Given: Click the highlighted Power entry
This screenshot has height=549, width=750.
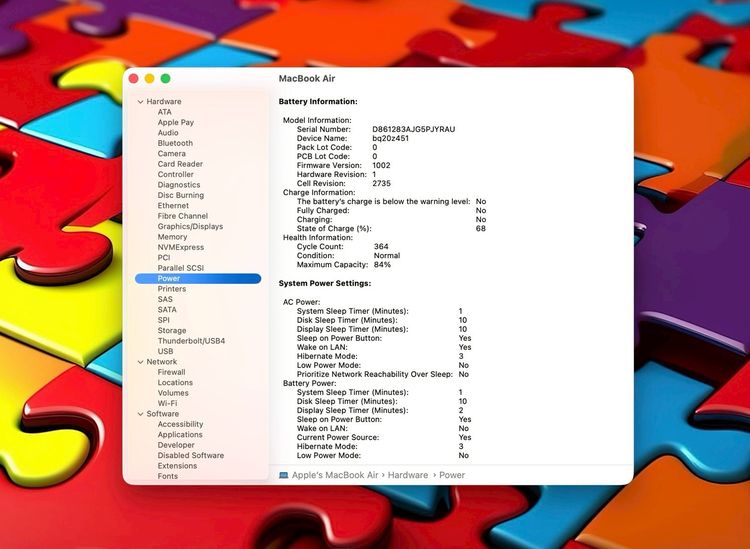Looking at the screenshot, I should tap(198, 279).
